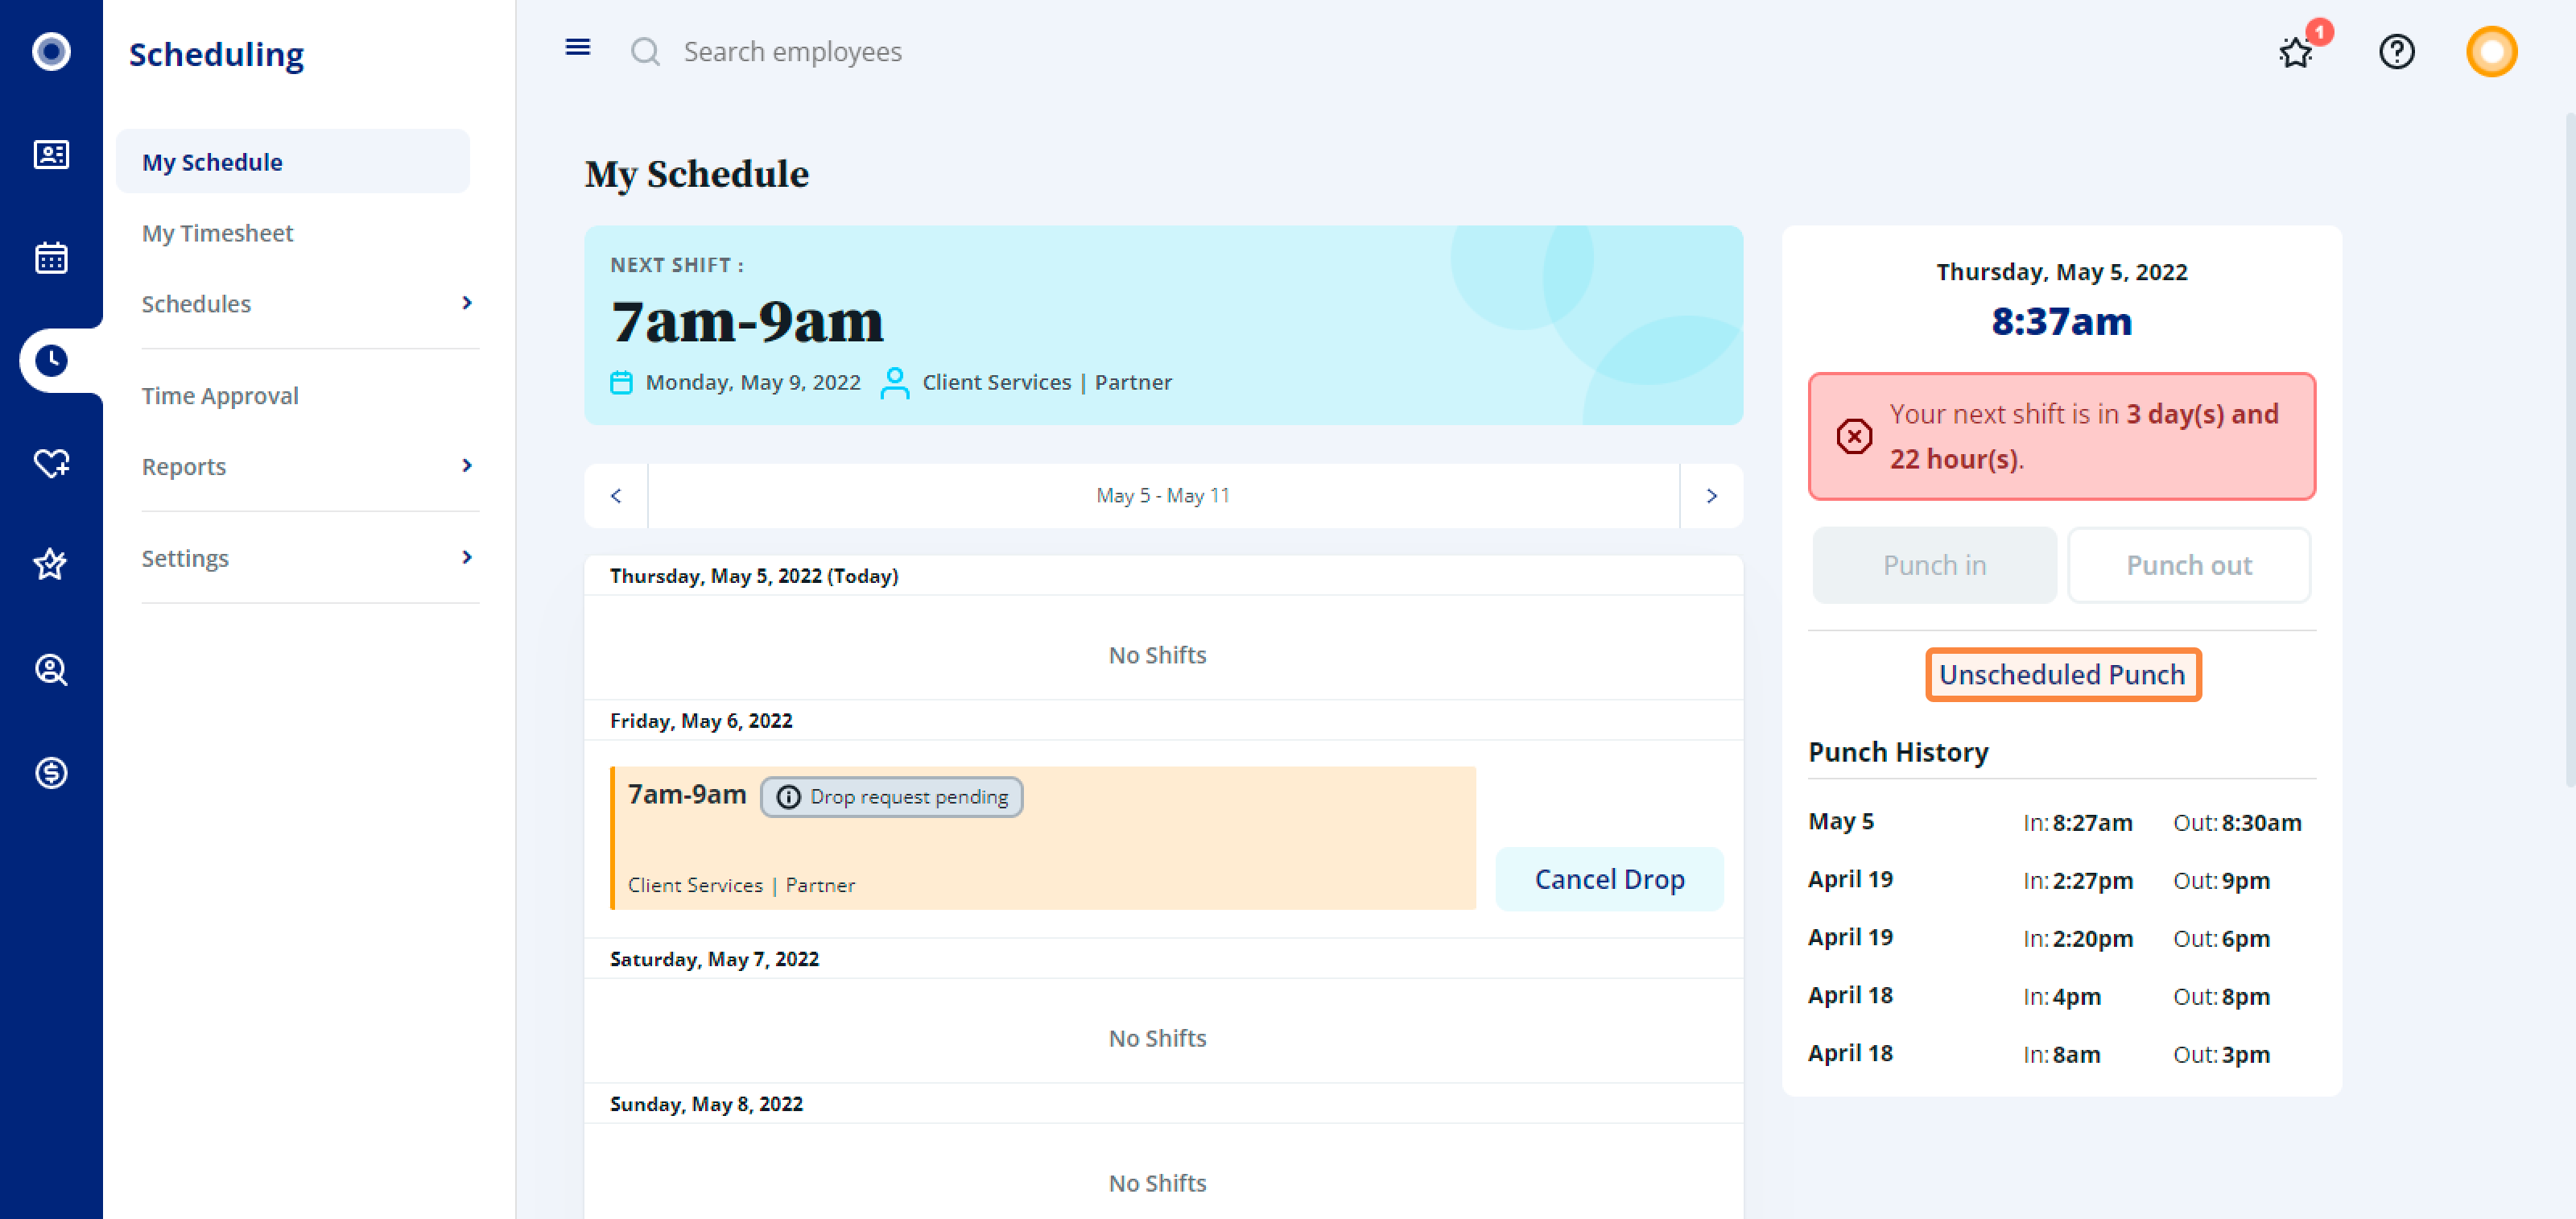This screenshot has height=1219, width=2576.
Task: Open the orange user profile avatar
Action: click(x=2491, y=51)
